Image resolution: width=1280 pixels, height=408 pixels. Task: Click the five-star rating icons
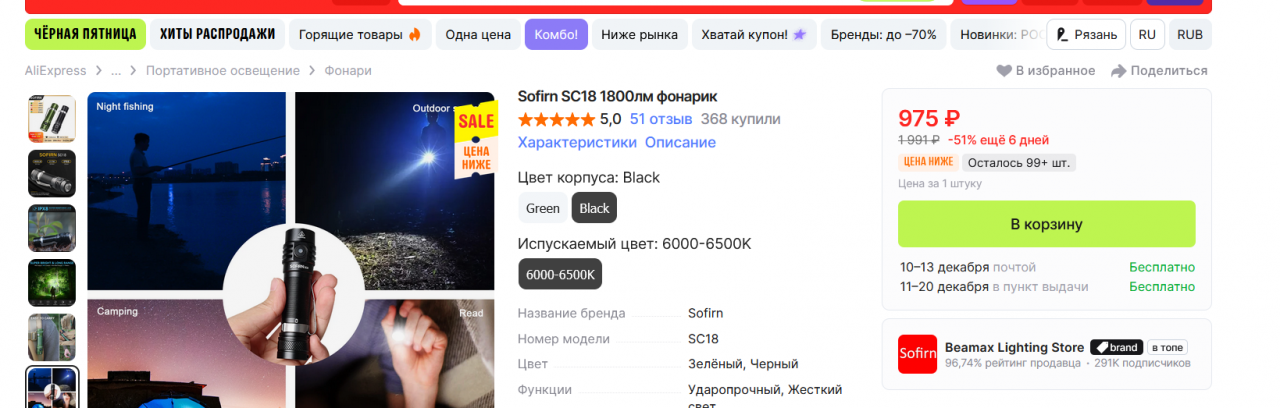tap(556, 119)
